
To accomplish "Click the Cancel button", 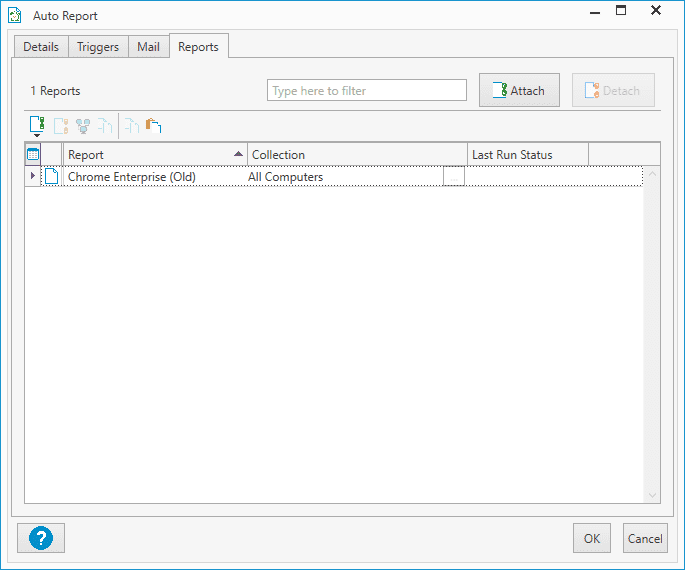I will pos(645,538).
